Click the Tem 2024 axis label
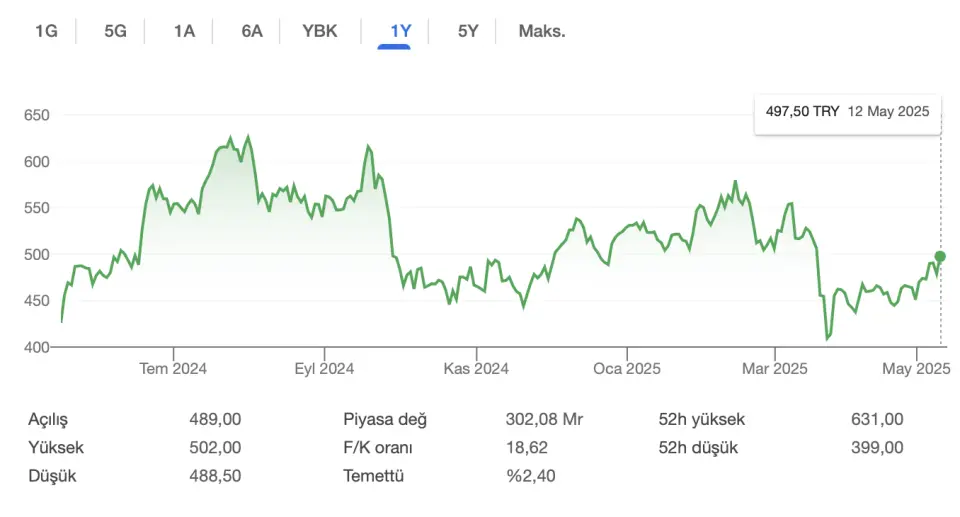 pyautogui.click(x=173, y=369)
